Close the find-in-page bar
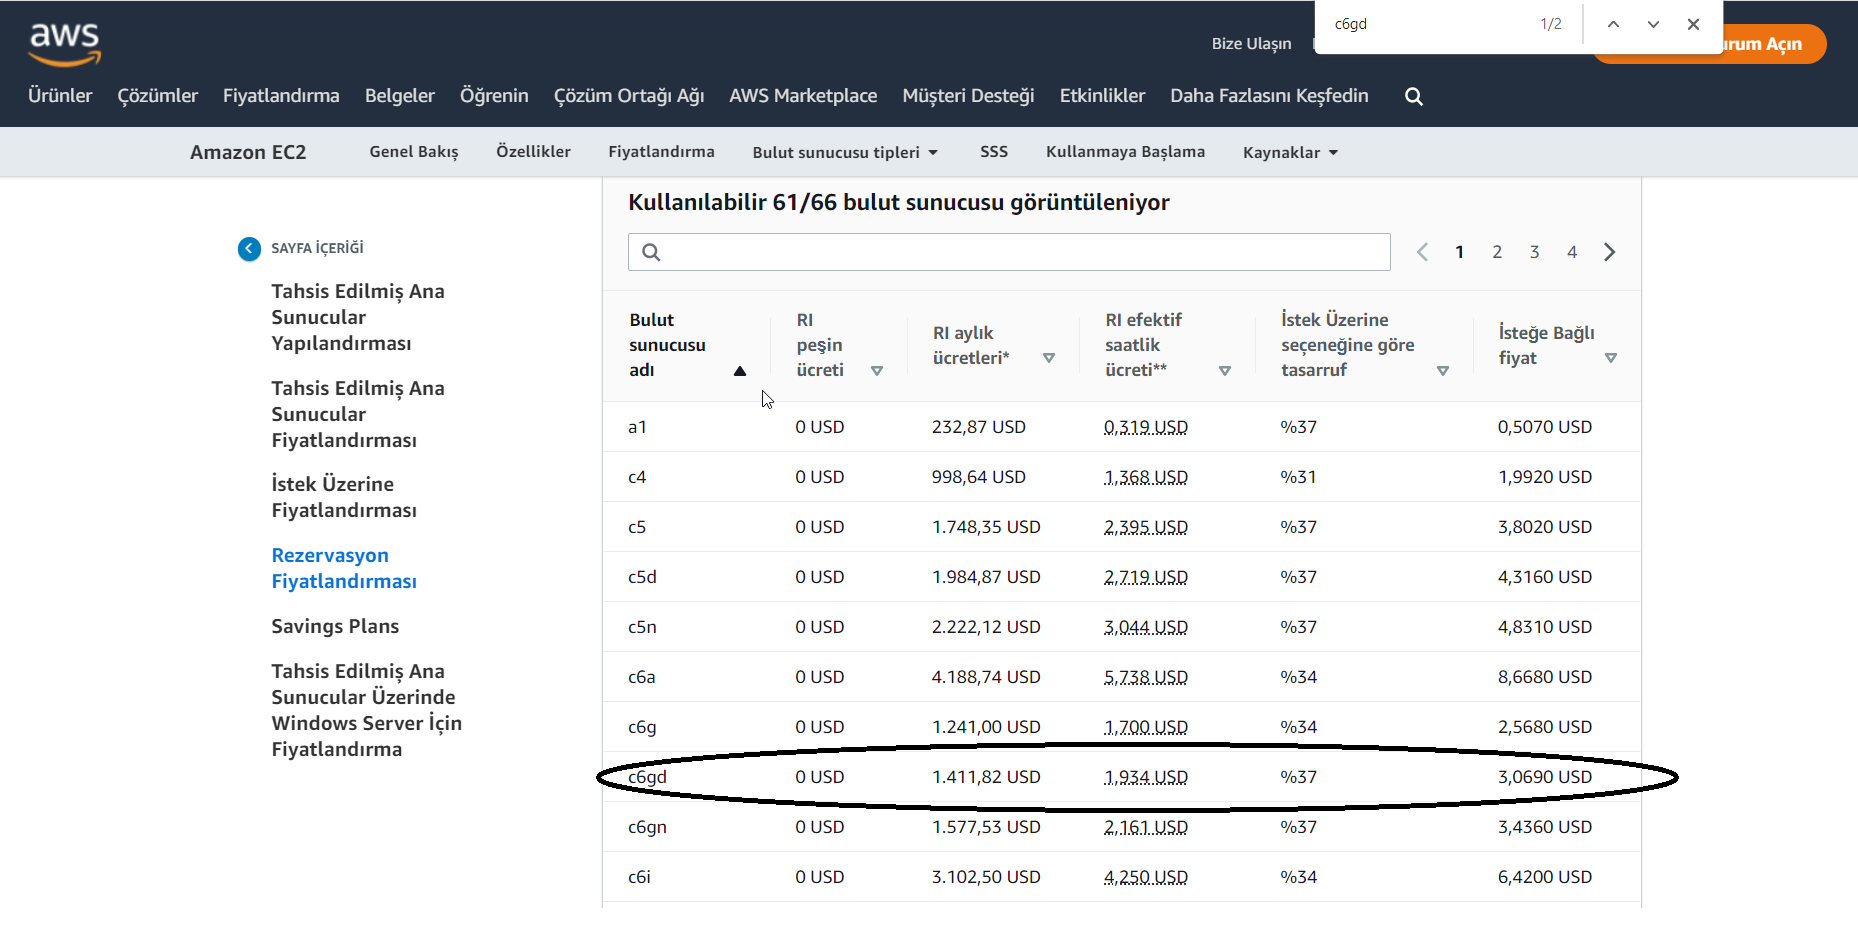Viewport: 1858px width, 926px height. coord(1693,24)
